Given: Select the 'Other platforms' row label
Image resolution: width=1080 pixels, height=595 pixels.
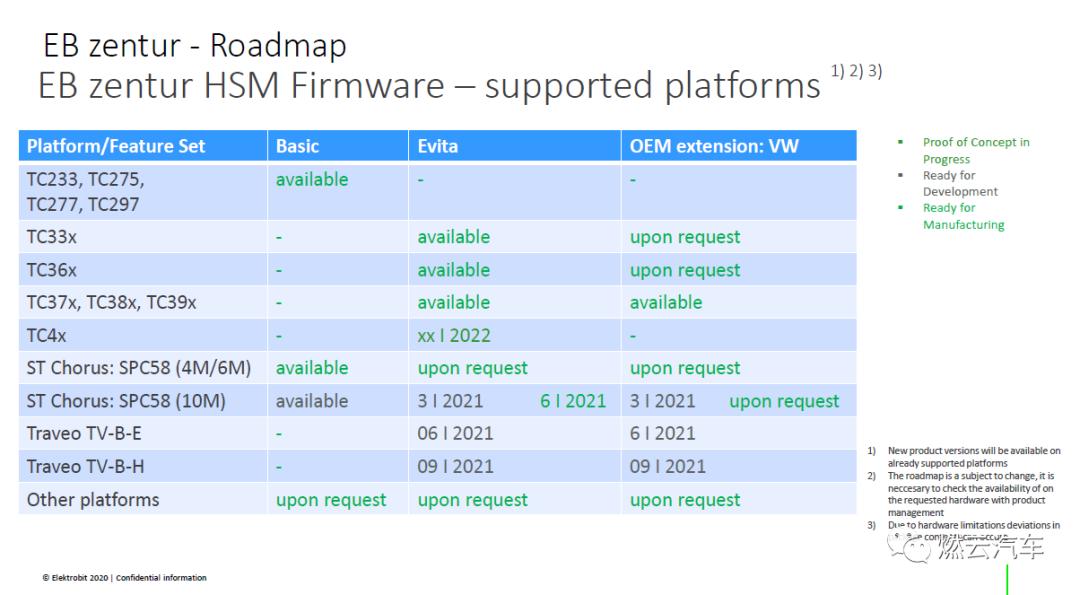Looking at the screenshot, I should tap(93, 500).
